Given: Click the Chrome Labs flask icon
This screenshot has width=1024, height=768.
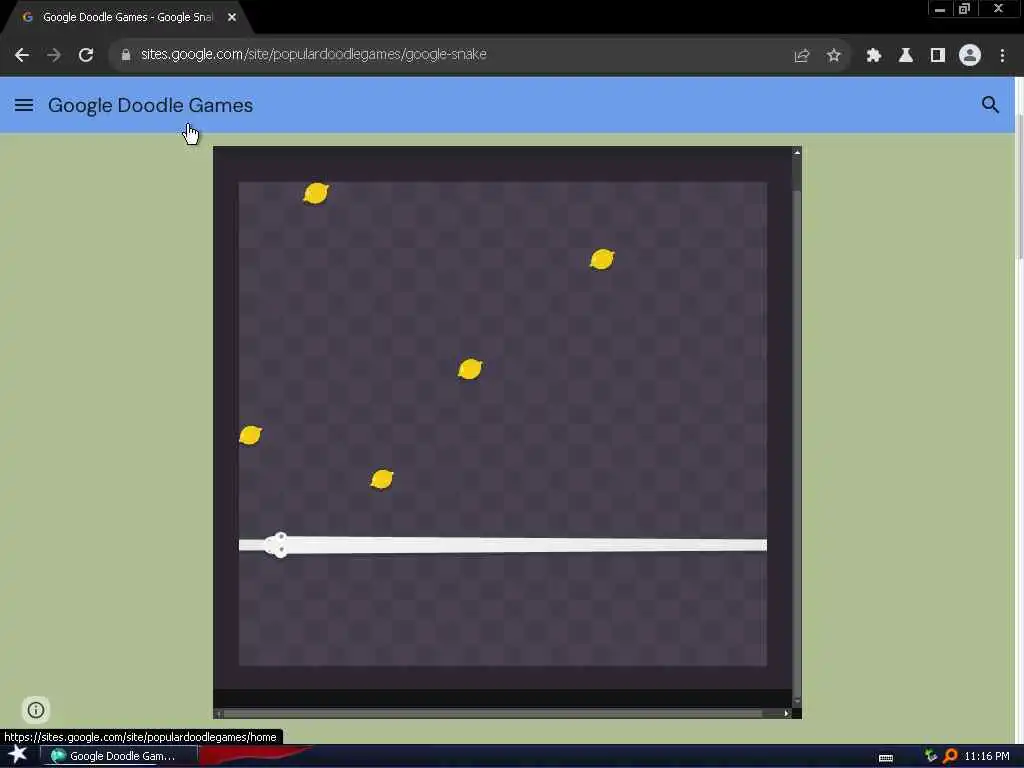Looking at the screenshot, I should pos(906,56).
